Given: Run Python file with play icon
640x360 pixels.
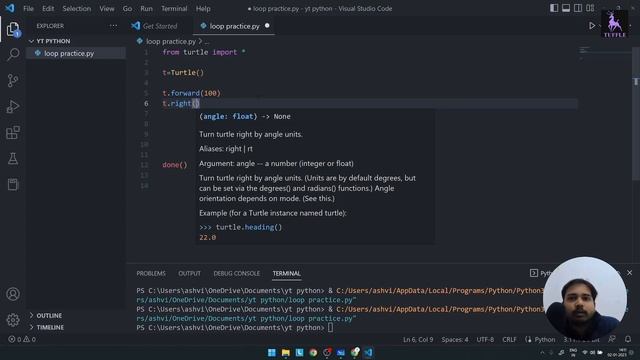Looking at the screenshot, I should pos(591,26).
